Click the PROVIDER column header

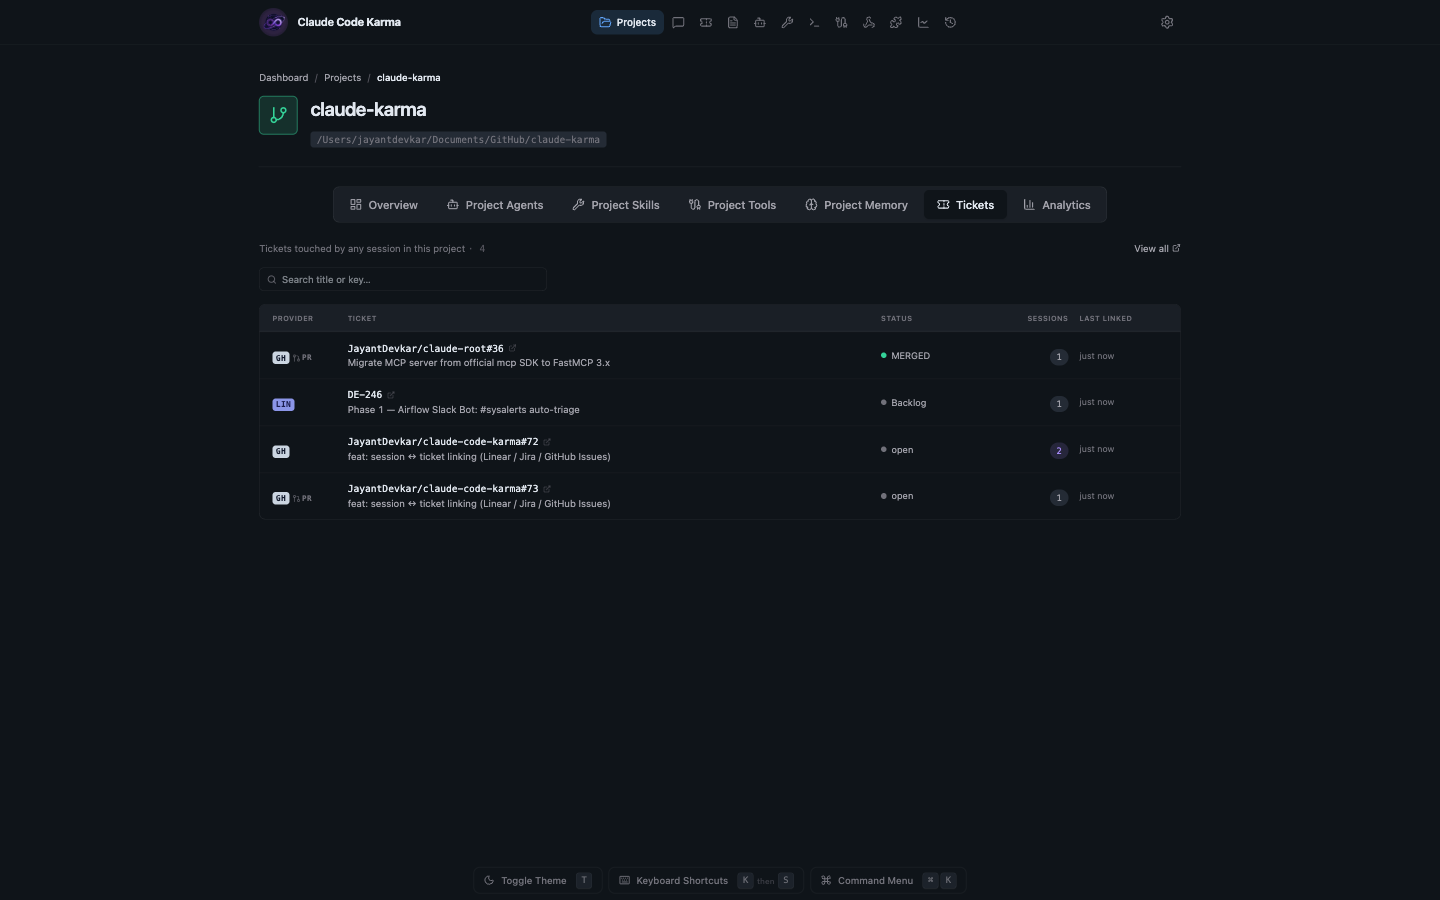[293, 319]
